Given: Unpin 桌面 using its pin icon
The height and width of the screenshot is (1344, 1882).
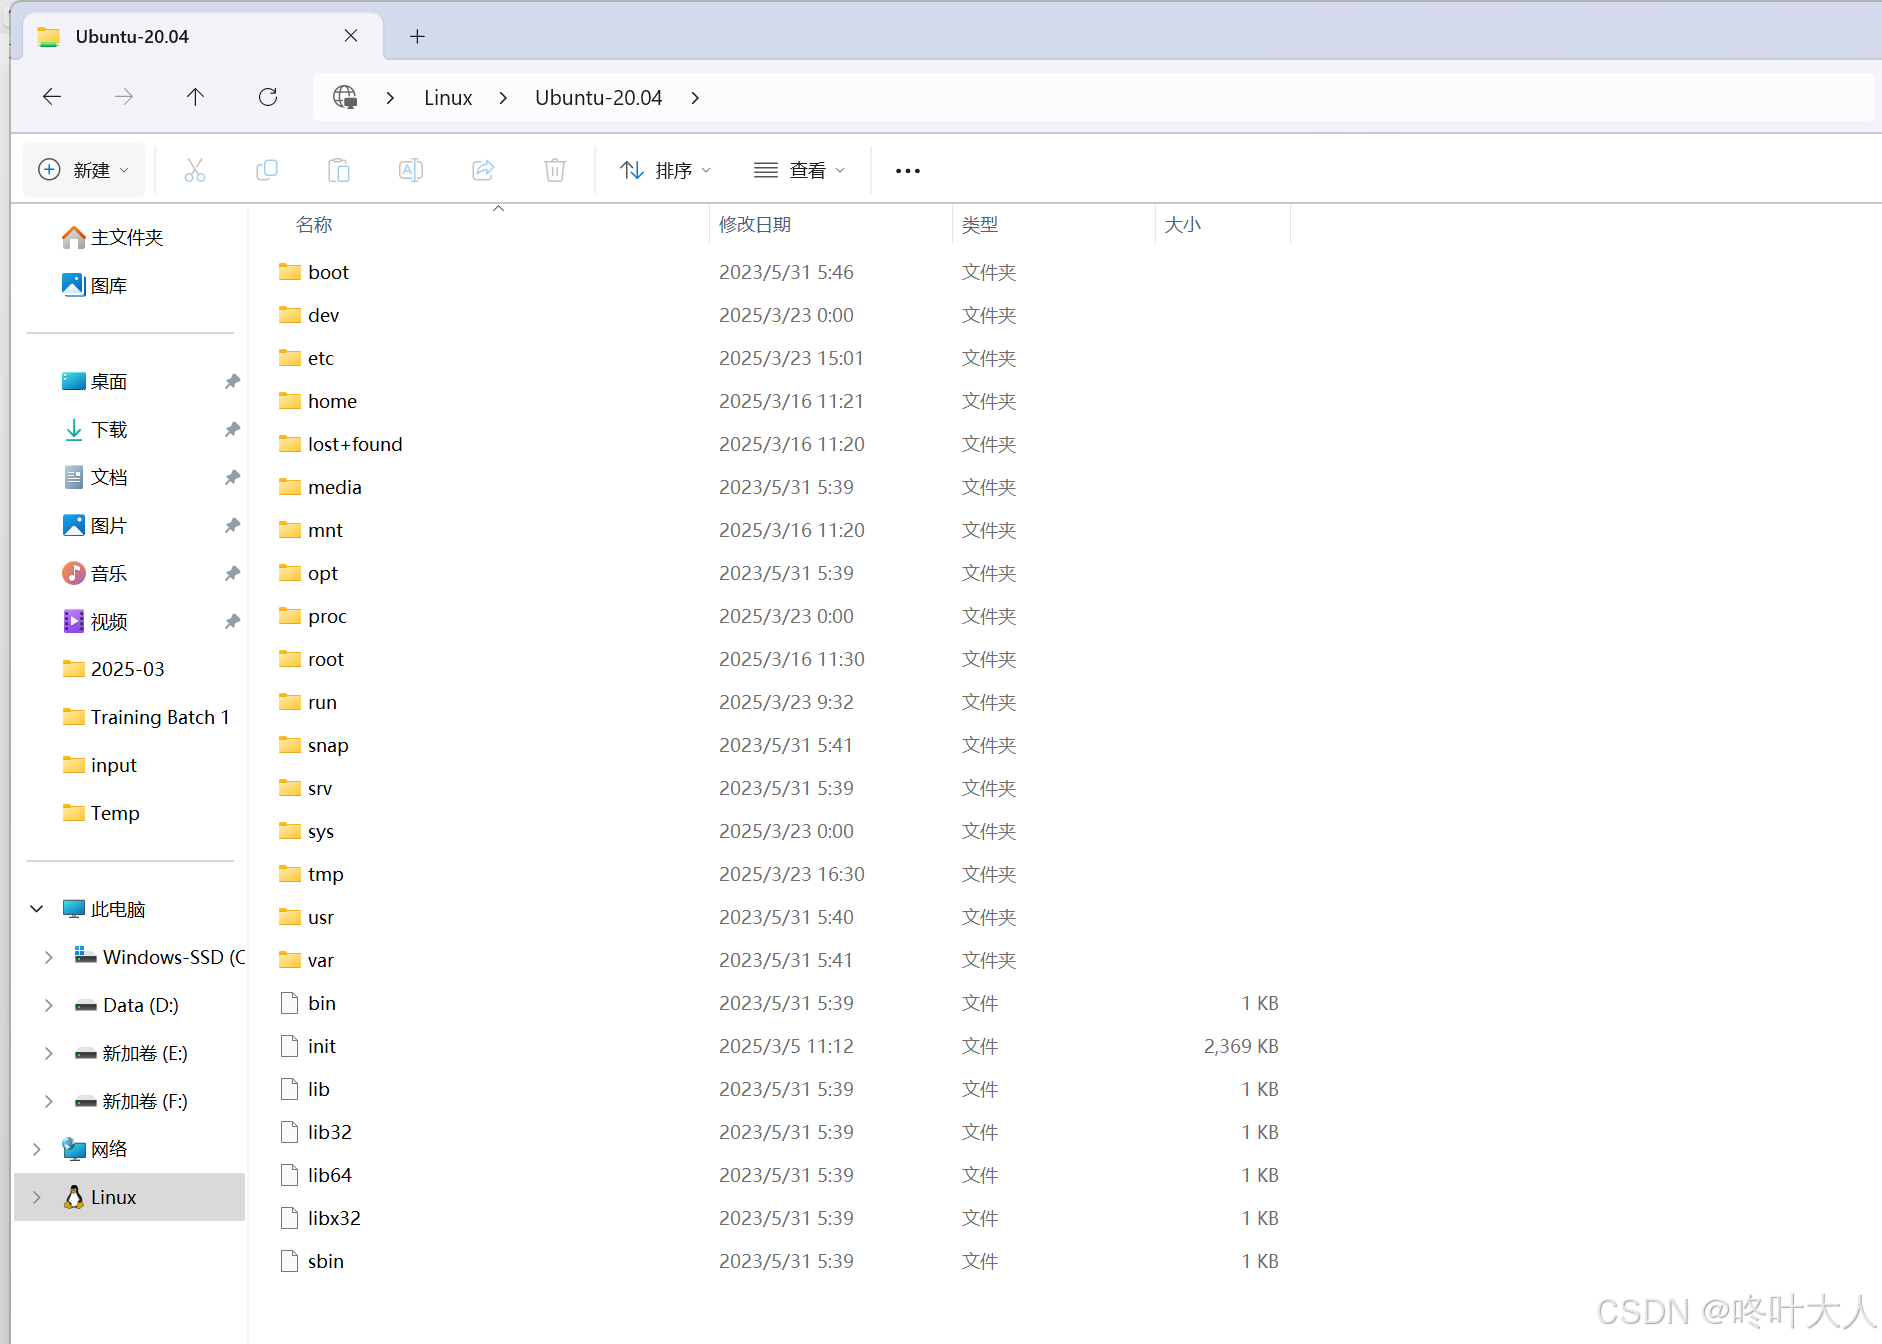Looking at the screenshot, I should pyautogui.click(x=232, y=381).
